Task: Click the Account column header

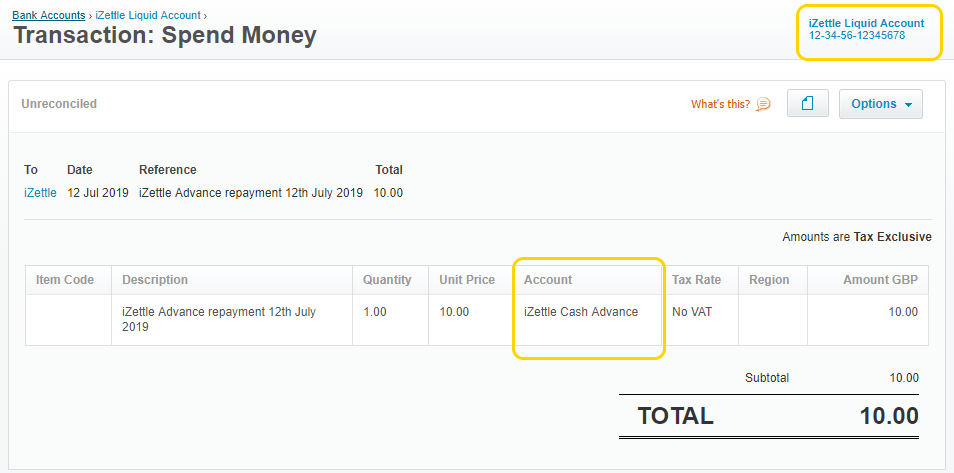Action: point(548,280)
